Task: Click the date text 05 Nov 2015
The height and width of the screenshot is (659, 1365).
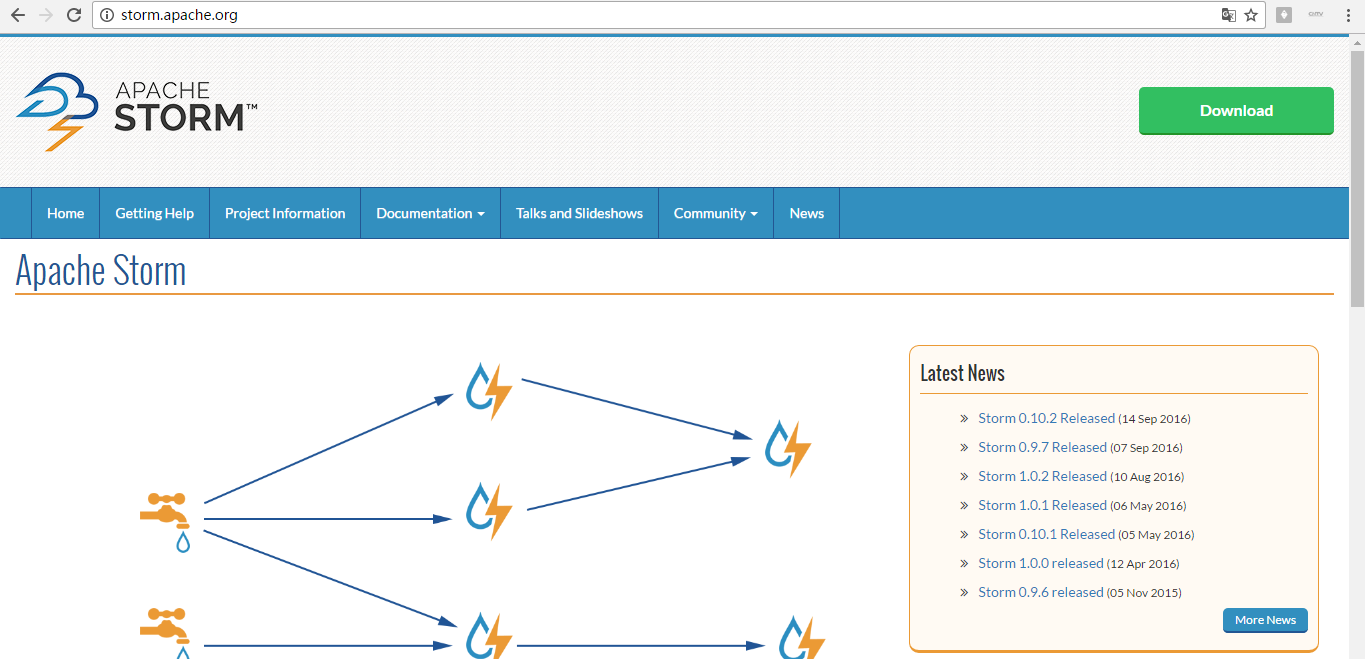Action: (1144, 593)
